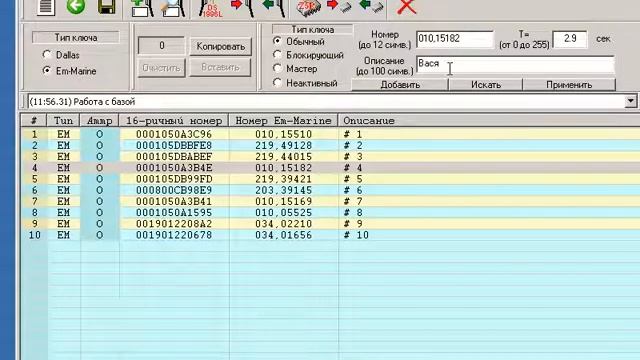Click the (11:56.31) Работа с базой log text

pyautogui.click(x=82, y=102)
